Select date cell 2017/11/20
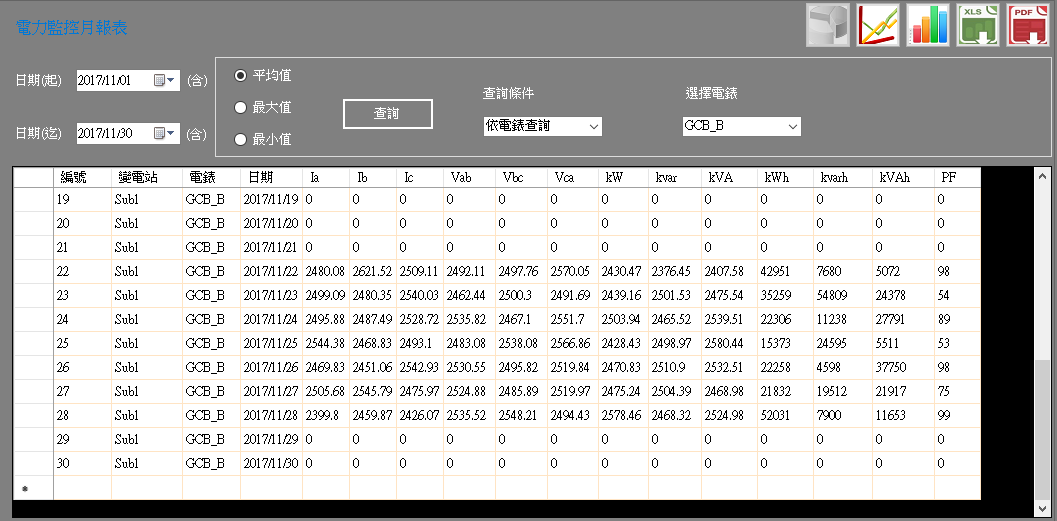 point(272,223)
